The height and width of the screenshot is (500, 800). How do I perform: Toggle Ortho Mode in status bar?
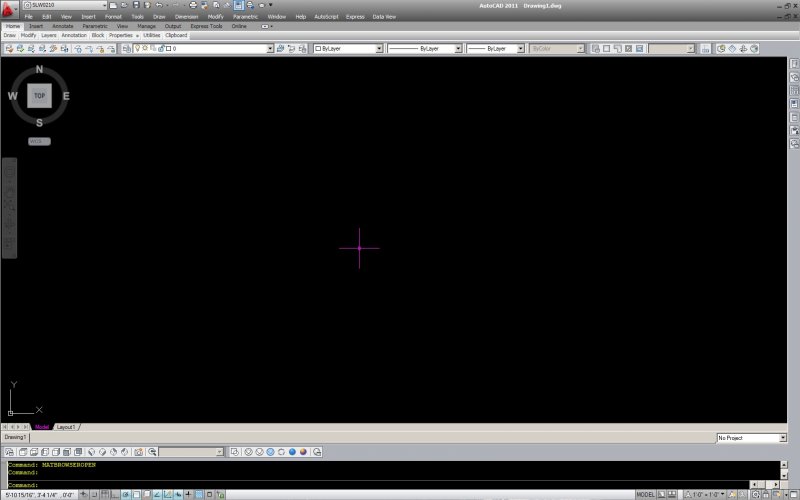click(115, 495)
